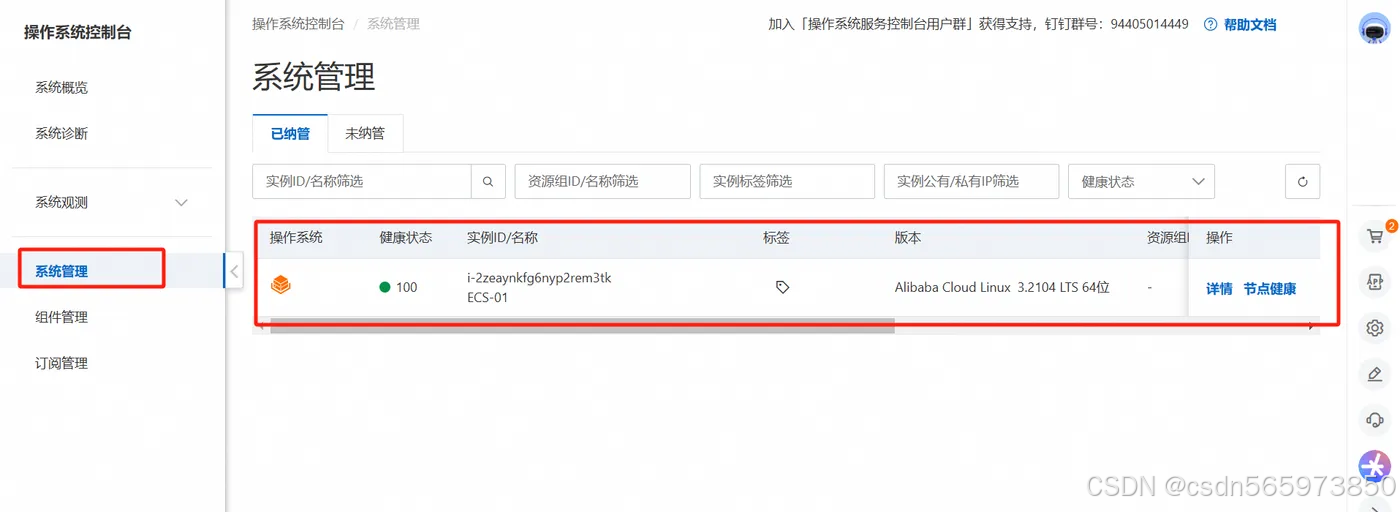The height and width of the screenshot is (512, 1400).
Task: Click the 详情 link for ECS-01
Action: point(1219,289)
